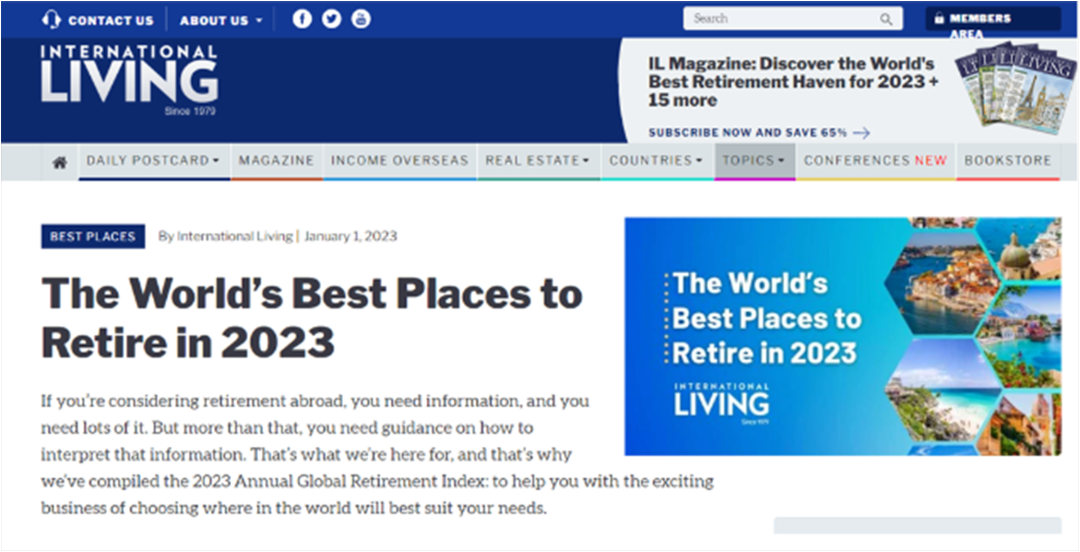Open the Daily Postcard dropdown menu
Screen dimensions: 1080x552
[153, 161]
